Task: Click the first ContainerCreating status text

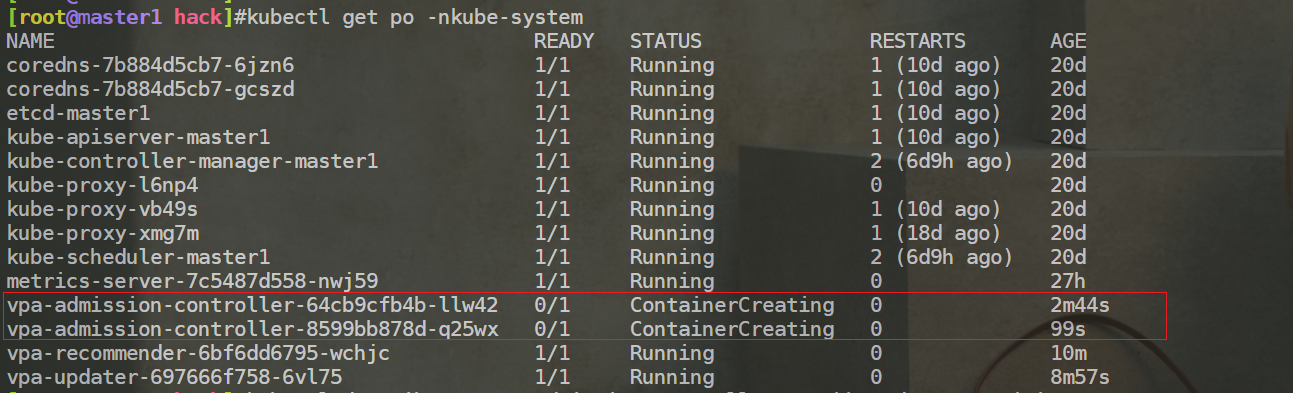Action: click(x=732, y=305)
